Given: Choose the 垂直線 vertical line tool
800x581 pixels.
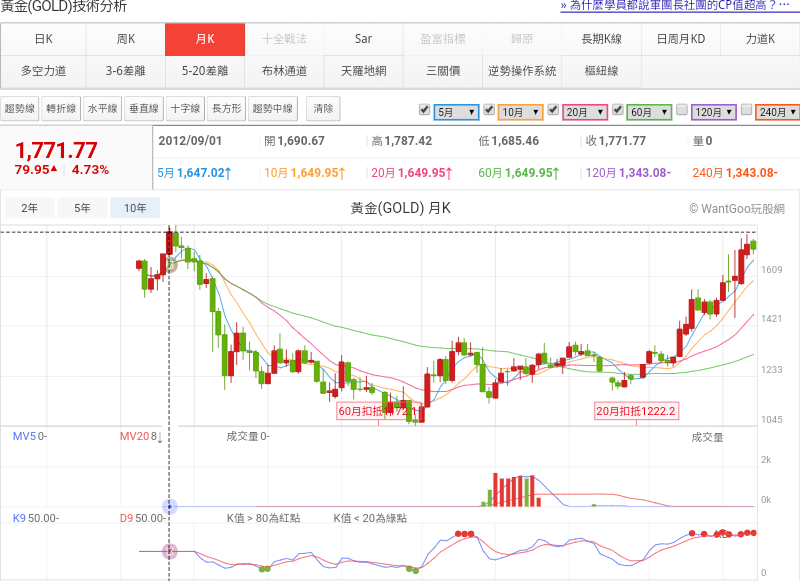Looking at the screenshot, I should pos(143,108).
